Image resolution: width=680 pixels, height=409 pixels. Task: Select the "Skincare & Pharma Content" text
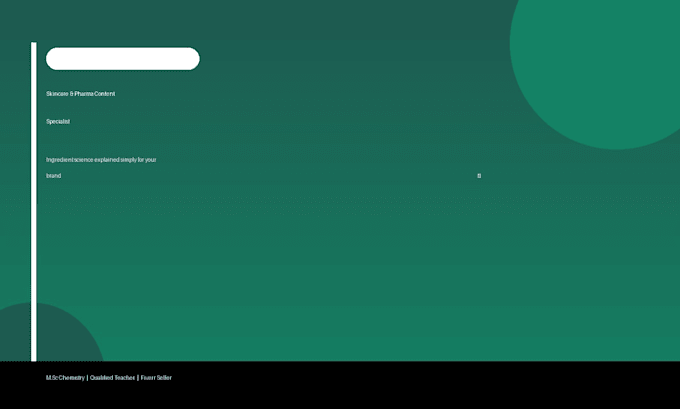[81, 94]
